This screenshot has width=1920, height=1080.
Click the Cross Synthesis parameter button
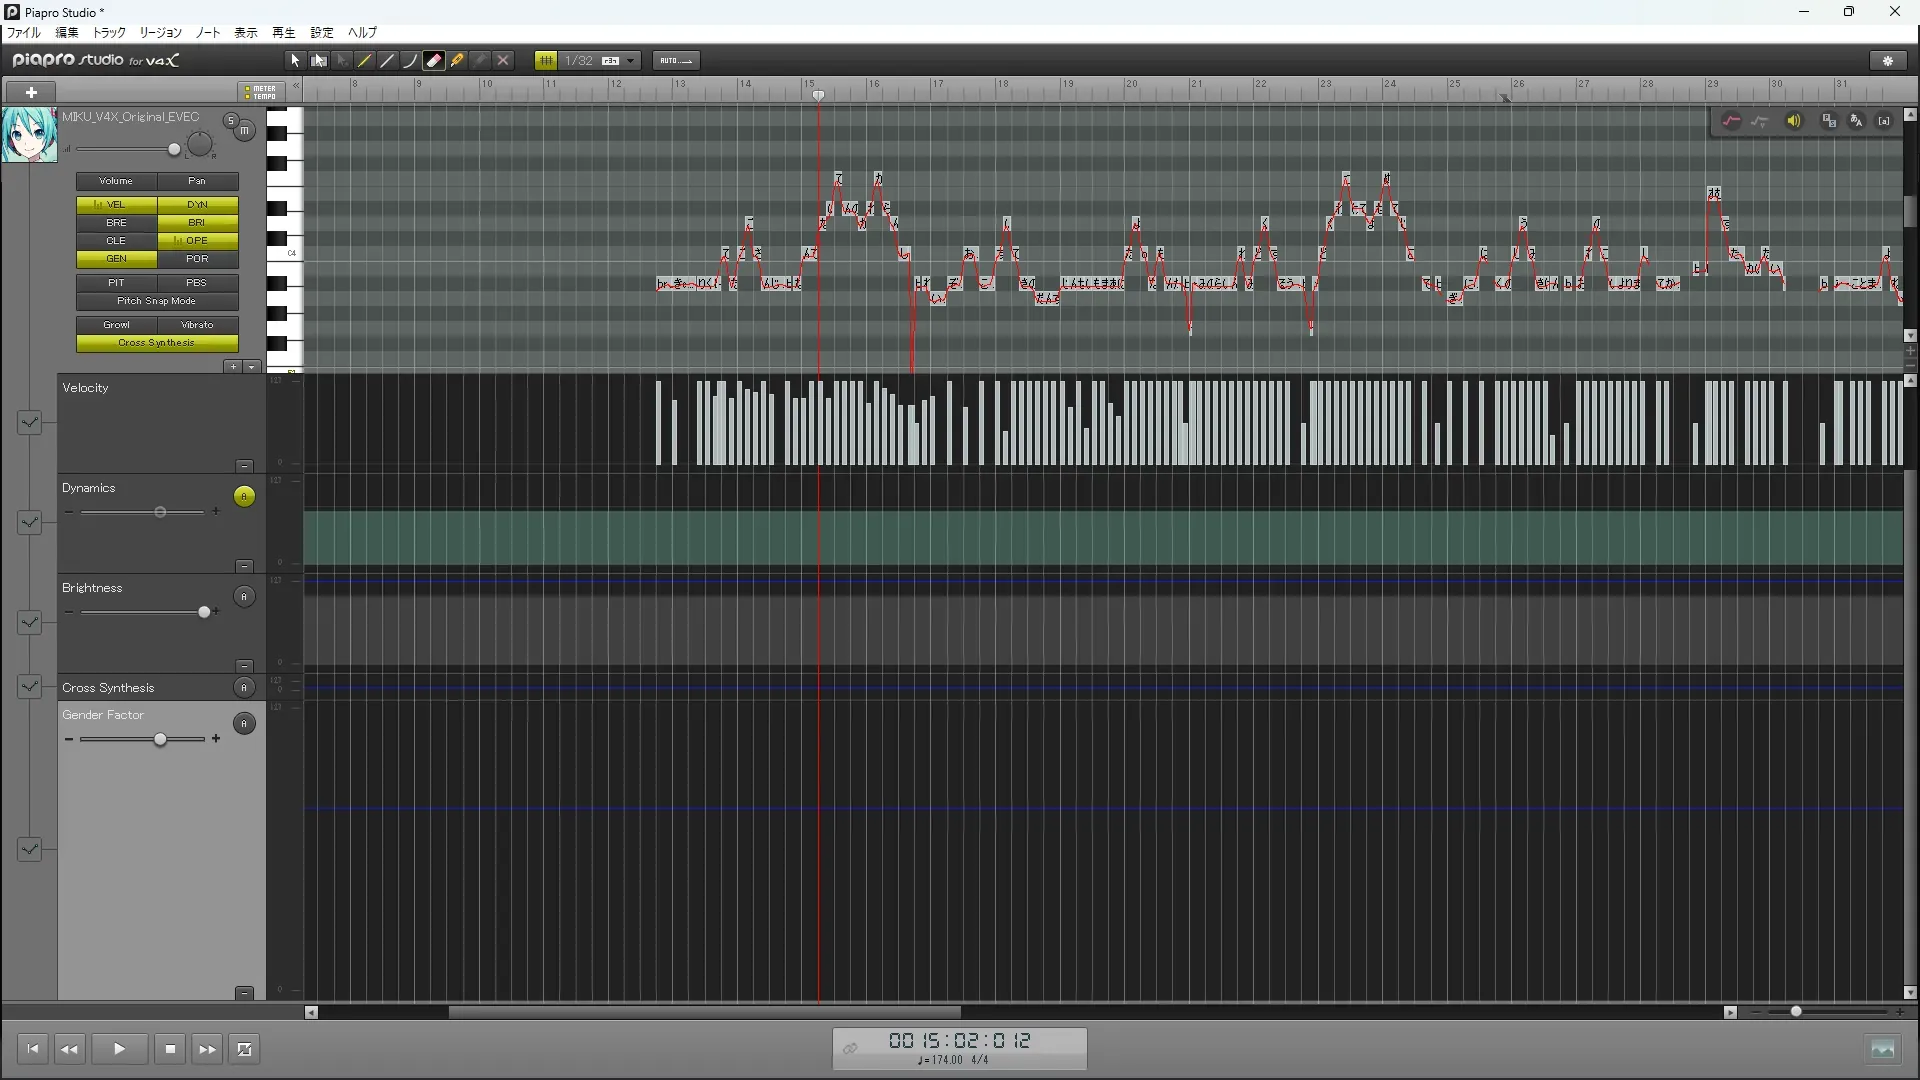[x=157, y=343]
